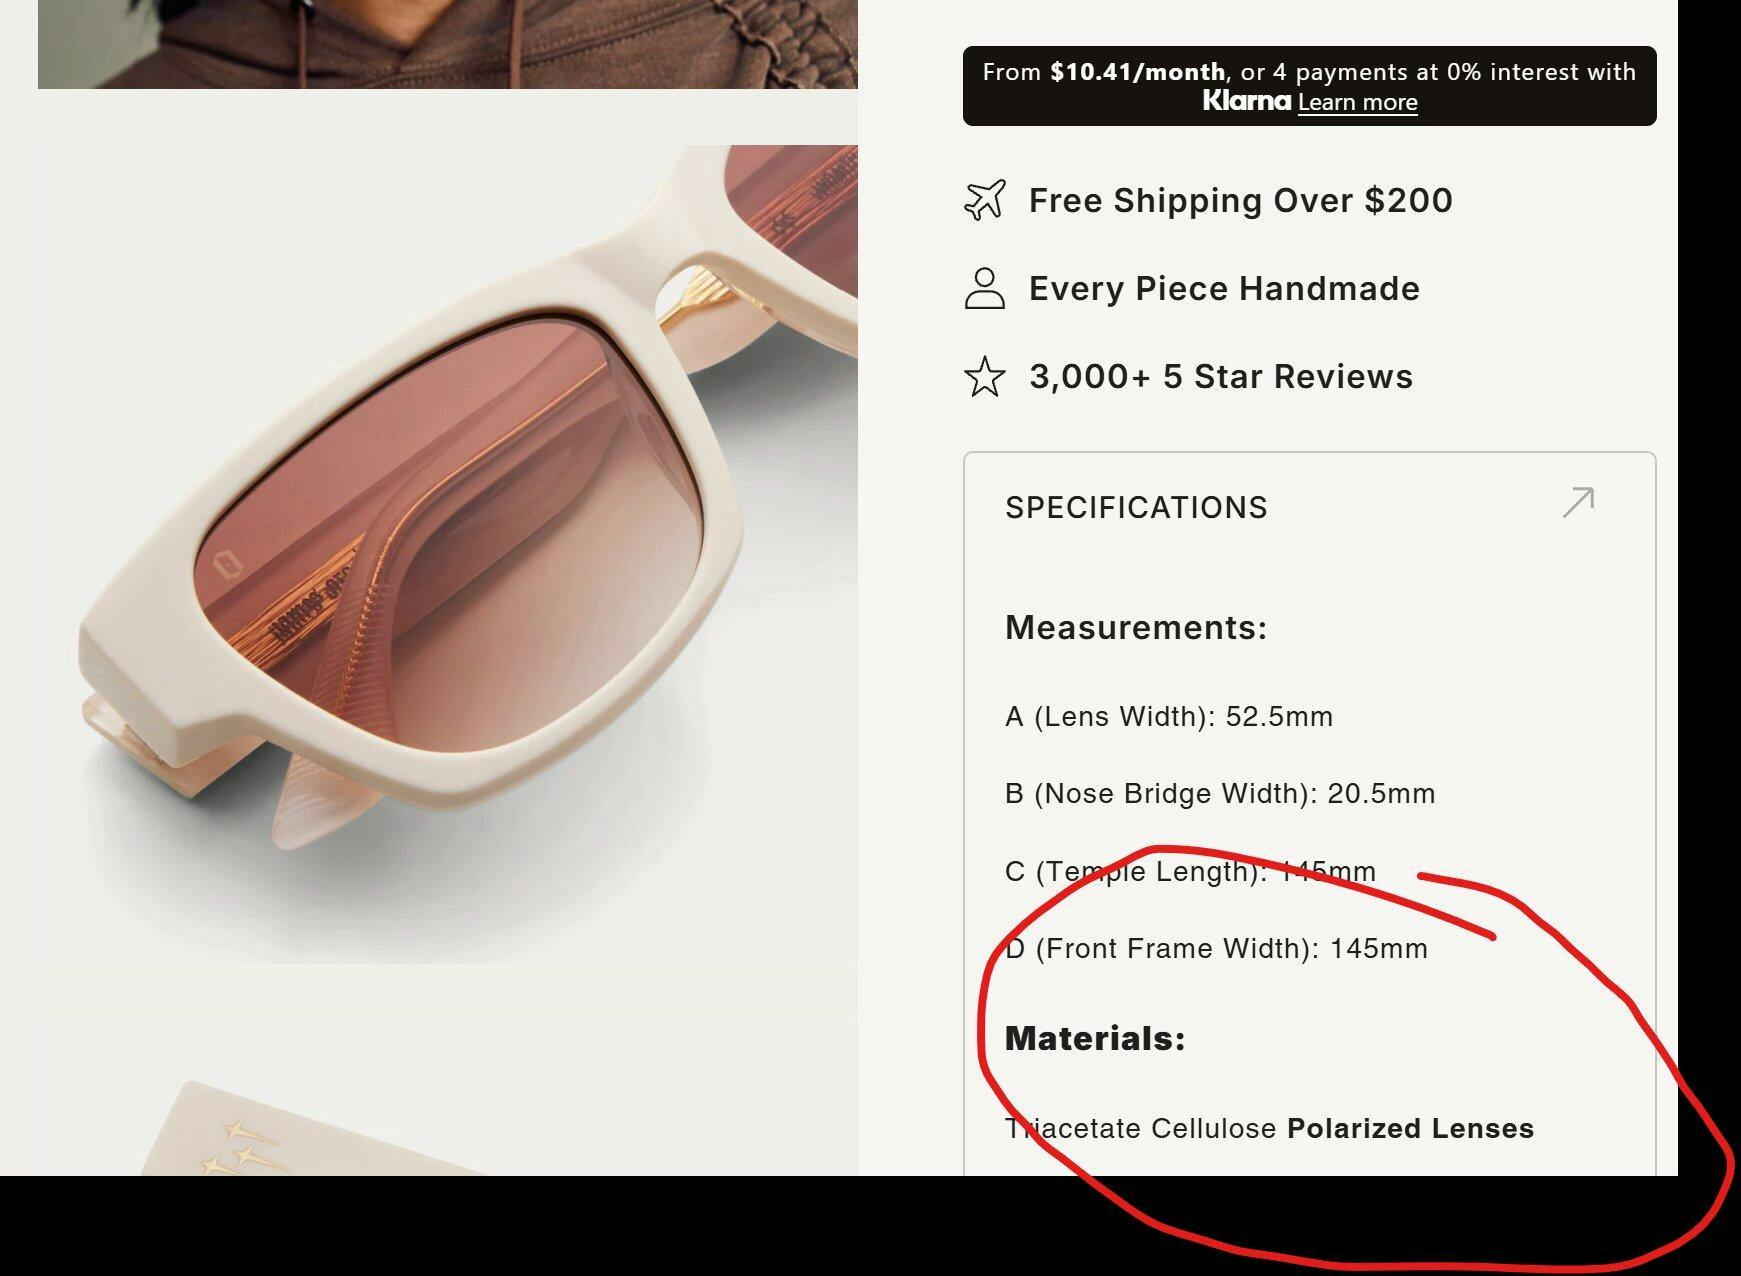Screen dimensions: 1741x1276
Task: Open the model wearing hoodie photo
Action: tap(448, 44)
